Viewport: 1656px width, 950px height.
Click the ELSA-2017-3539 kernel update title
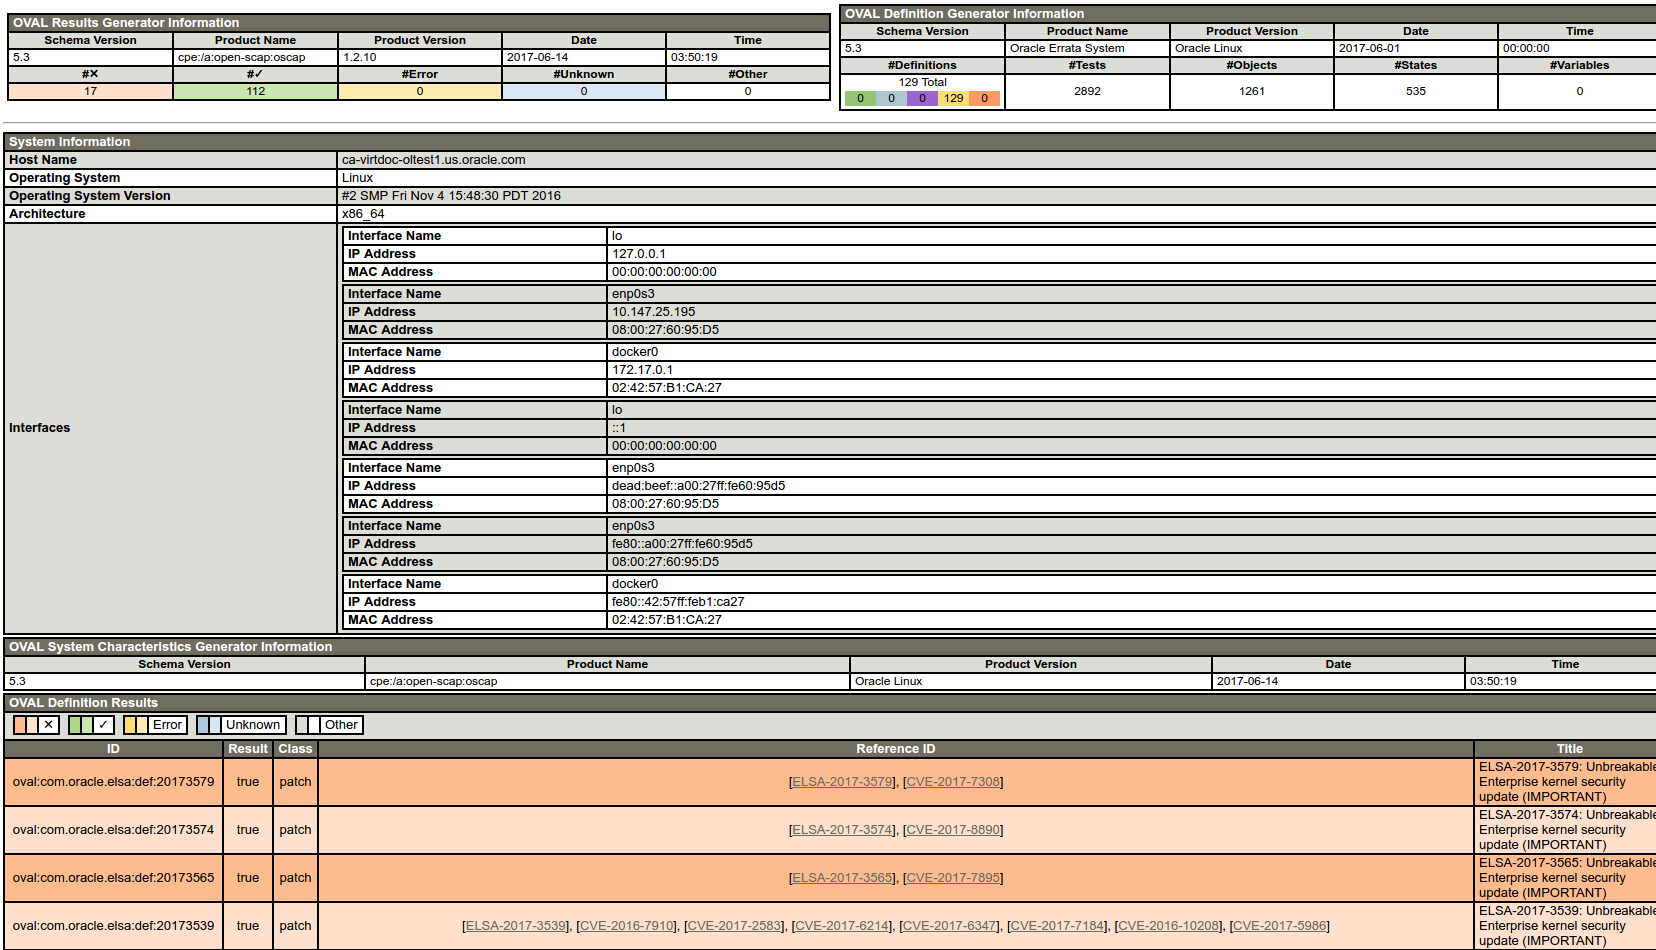[x=1566, y=926]
